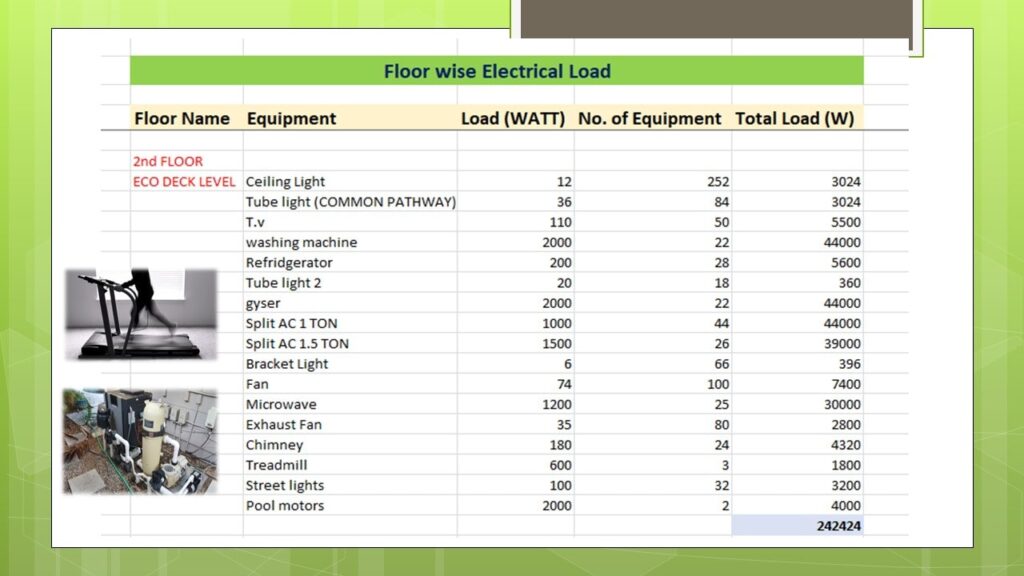Click the red '2nd FLOOR' label
Screen dimensions: 1024x576
click(168, 161)
